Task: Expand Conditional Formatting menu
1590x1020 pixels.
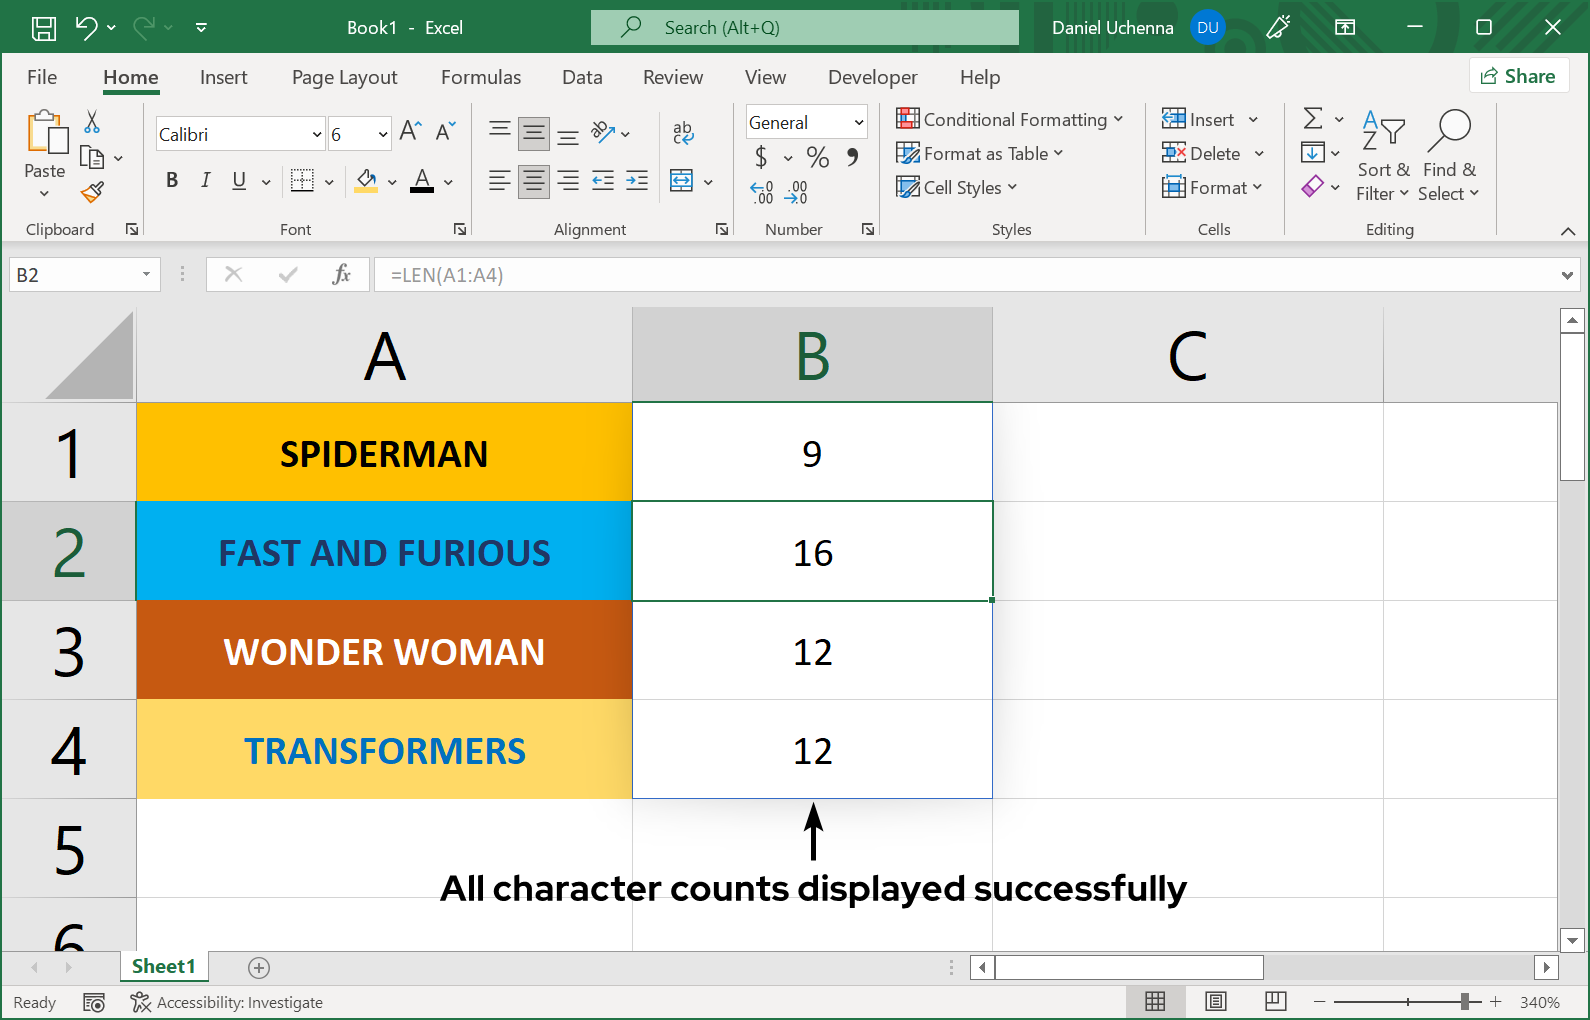Action: click(x=1010, y=119)
